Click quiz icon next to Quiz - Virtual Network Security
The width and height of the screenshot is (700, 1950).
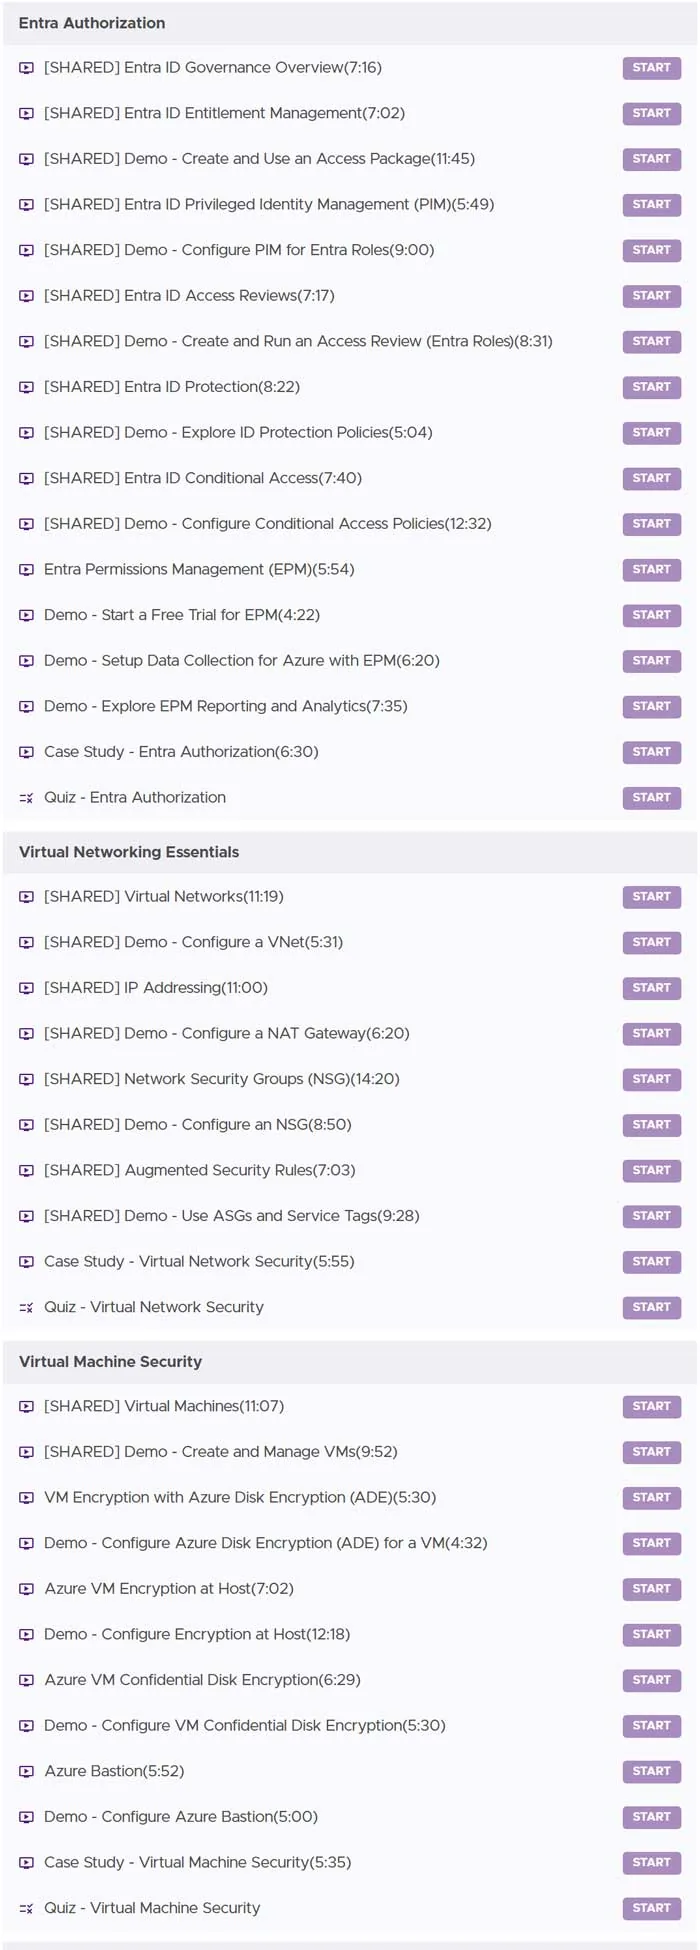27,1307
